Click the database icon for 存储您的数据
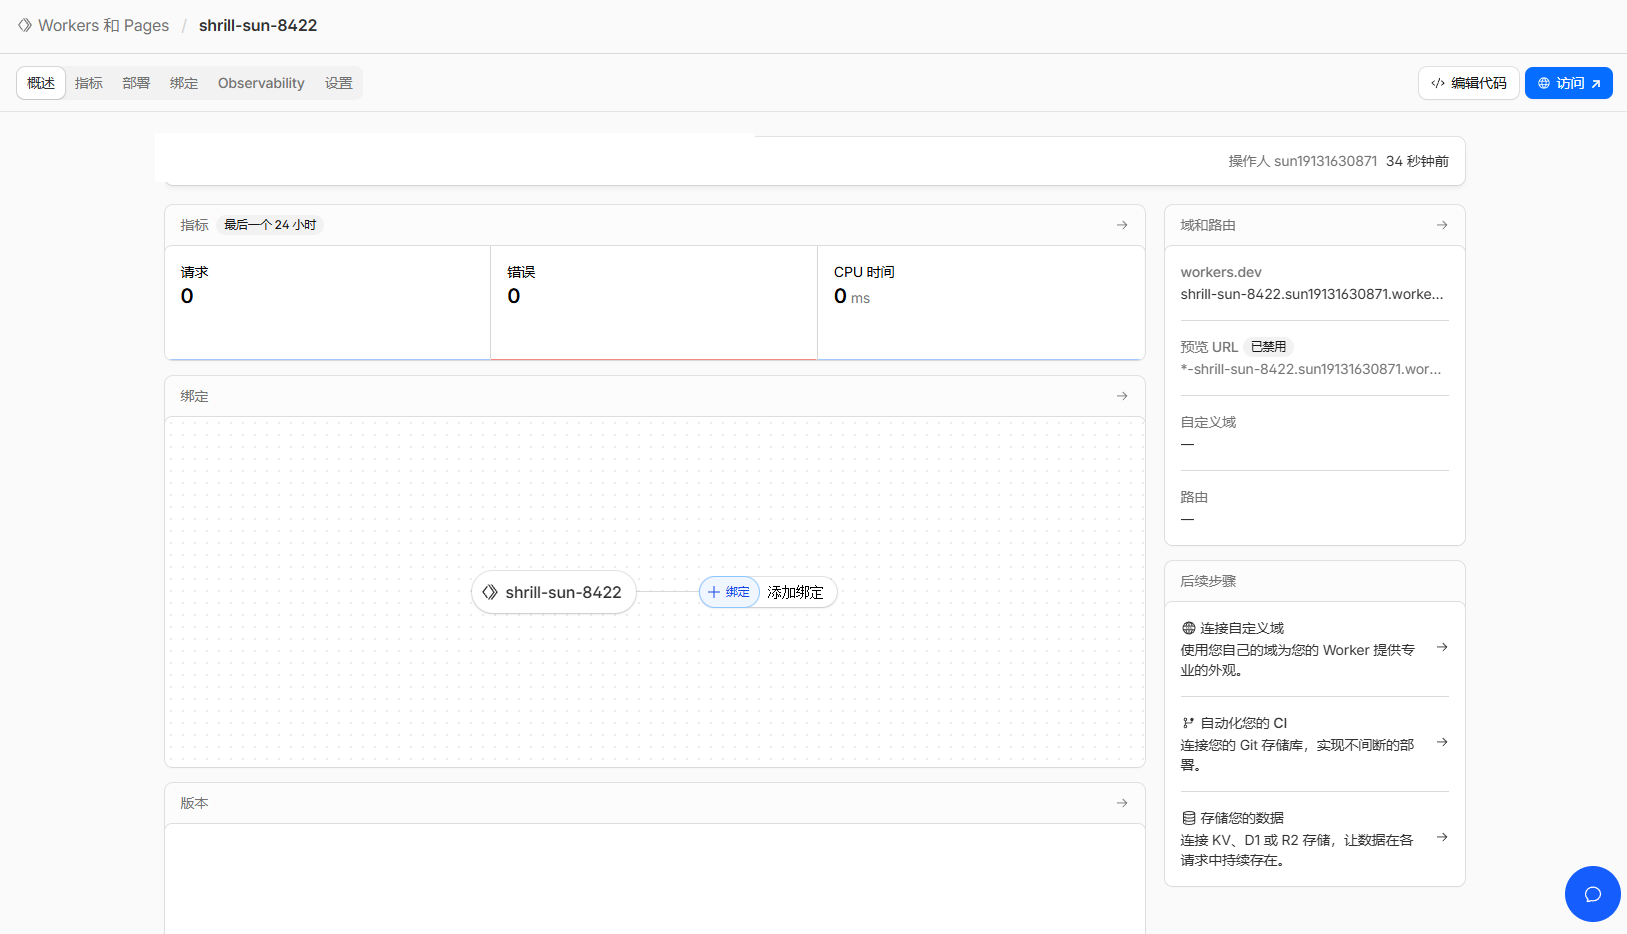Screen dimensions: 1627x934 [1188, 818]
